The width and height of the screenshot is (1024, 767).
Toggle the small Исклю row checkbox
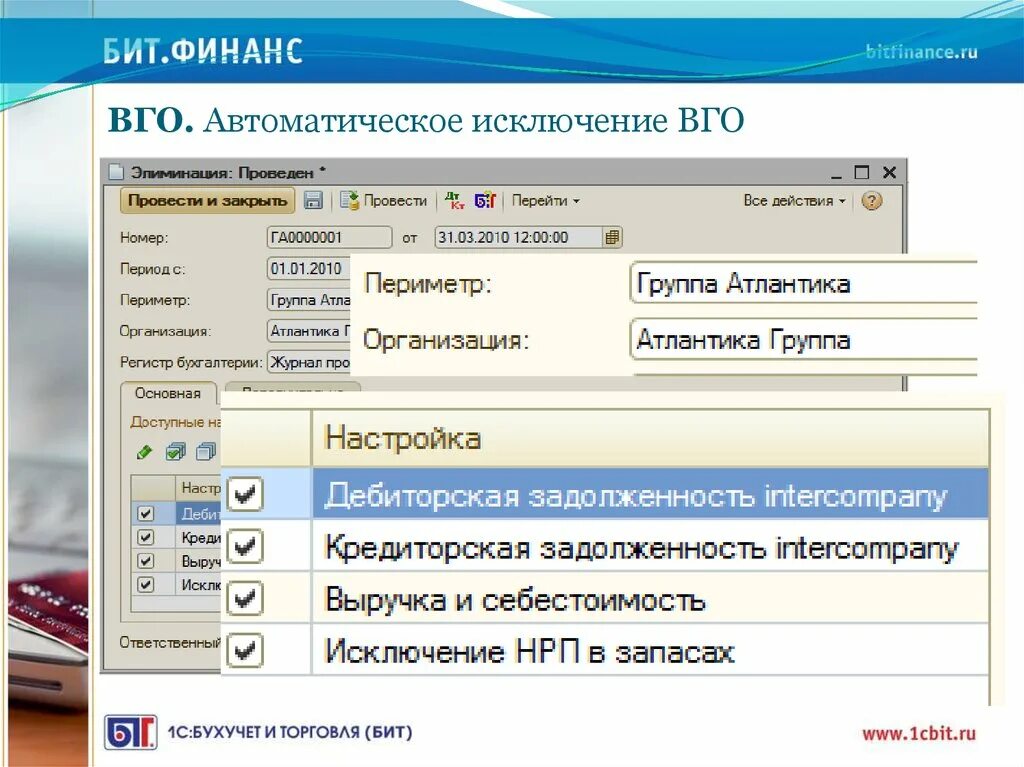coord(146,583)
